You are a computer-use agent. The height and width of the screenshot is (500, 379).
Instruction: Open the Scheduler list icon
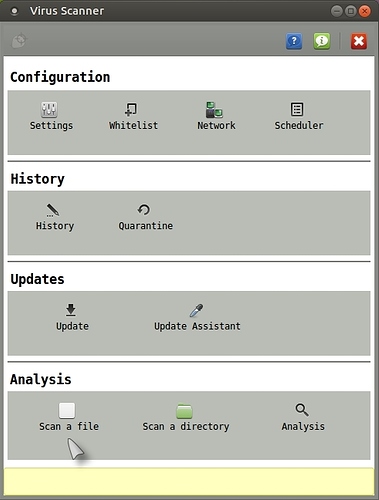click(297, 109)
